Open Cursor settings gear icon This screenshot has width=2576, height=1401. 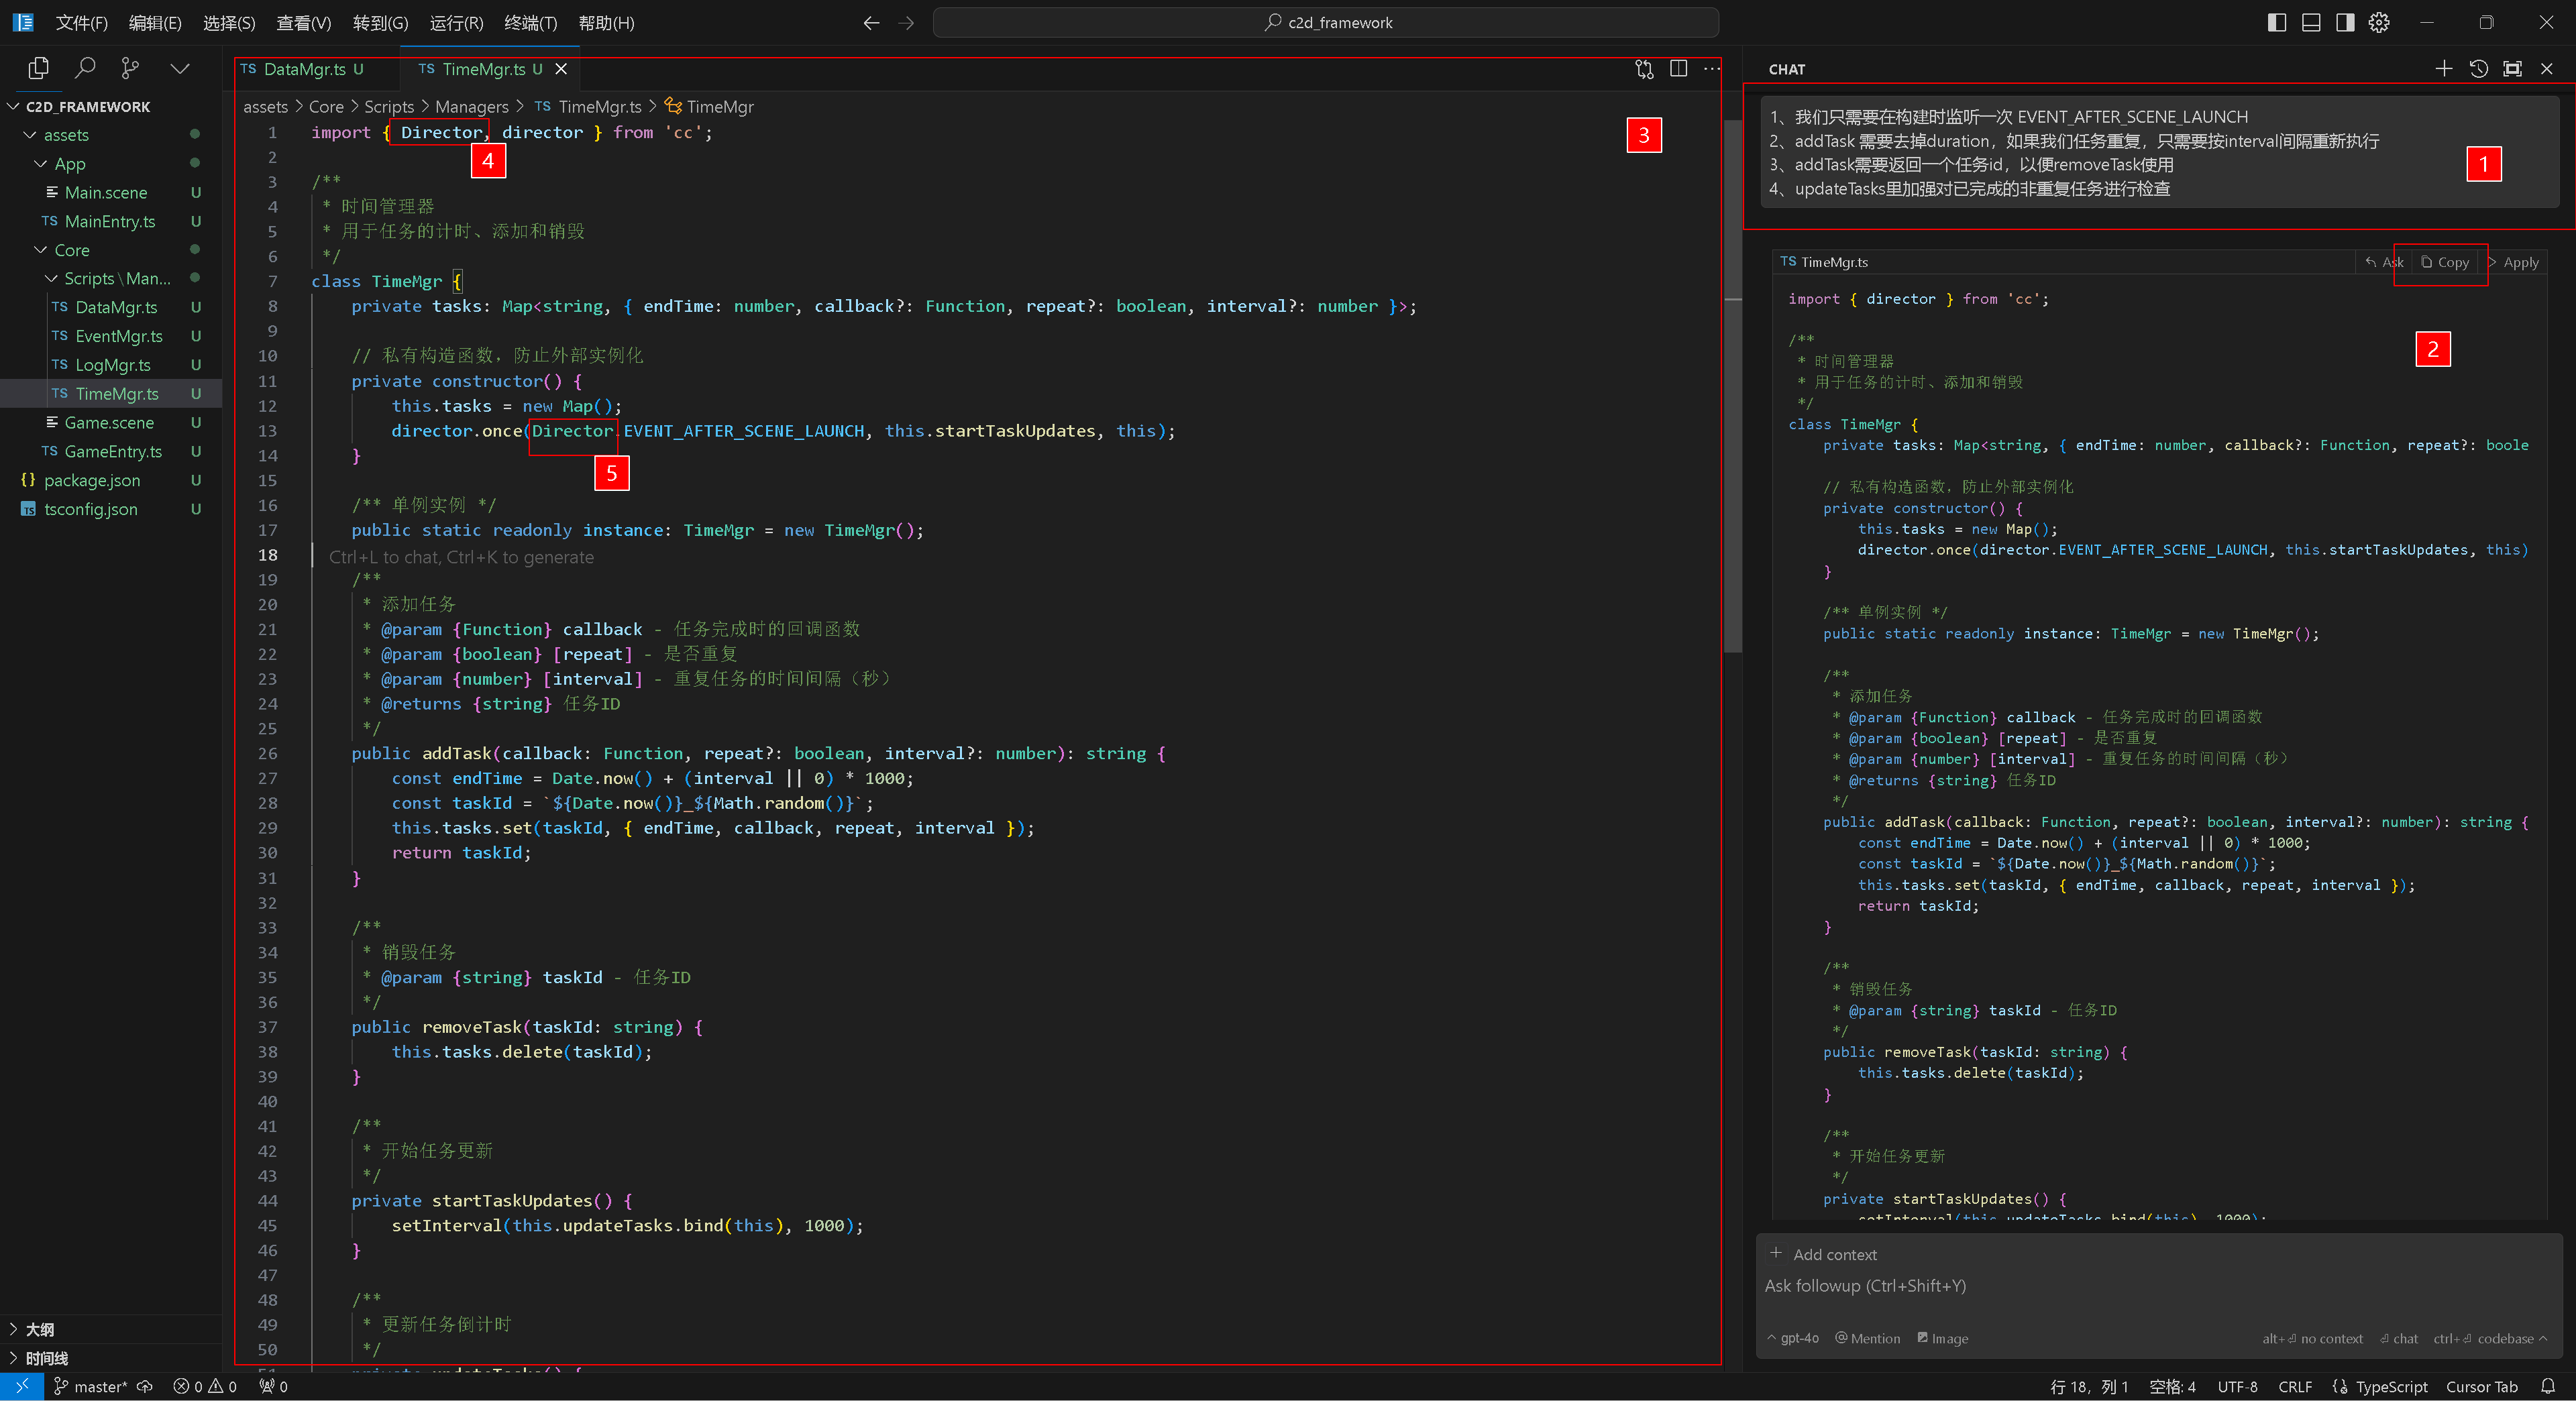[2378, 22]
